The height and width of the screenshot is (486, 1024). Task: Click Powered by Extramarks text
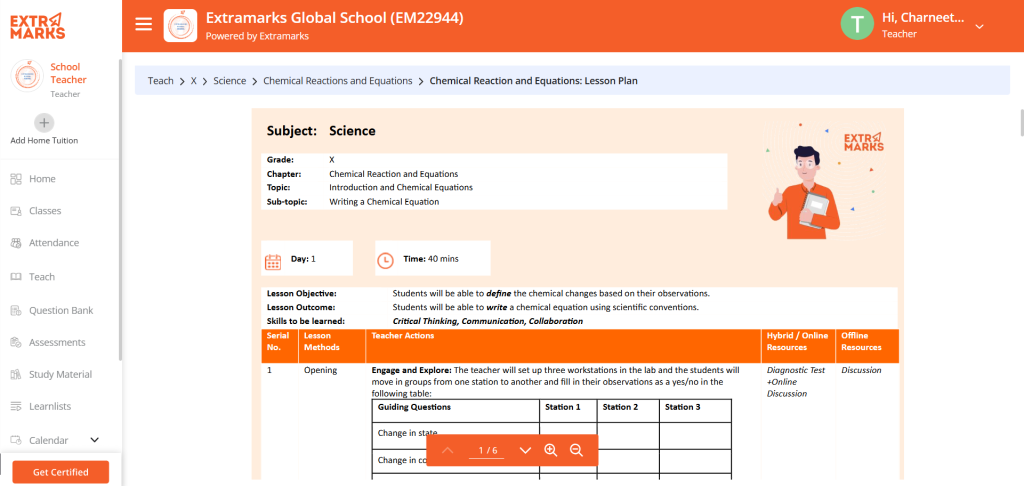point(257,36)
